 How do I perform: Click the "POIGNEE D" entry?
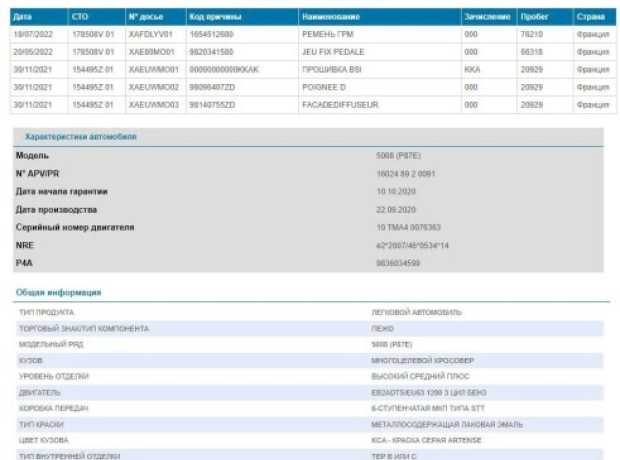(x=324, y=87)
